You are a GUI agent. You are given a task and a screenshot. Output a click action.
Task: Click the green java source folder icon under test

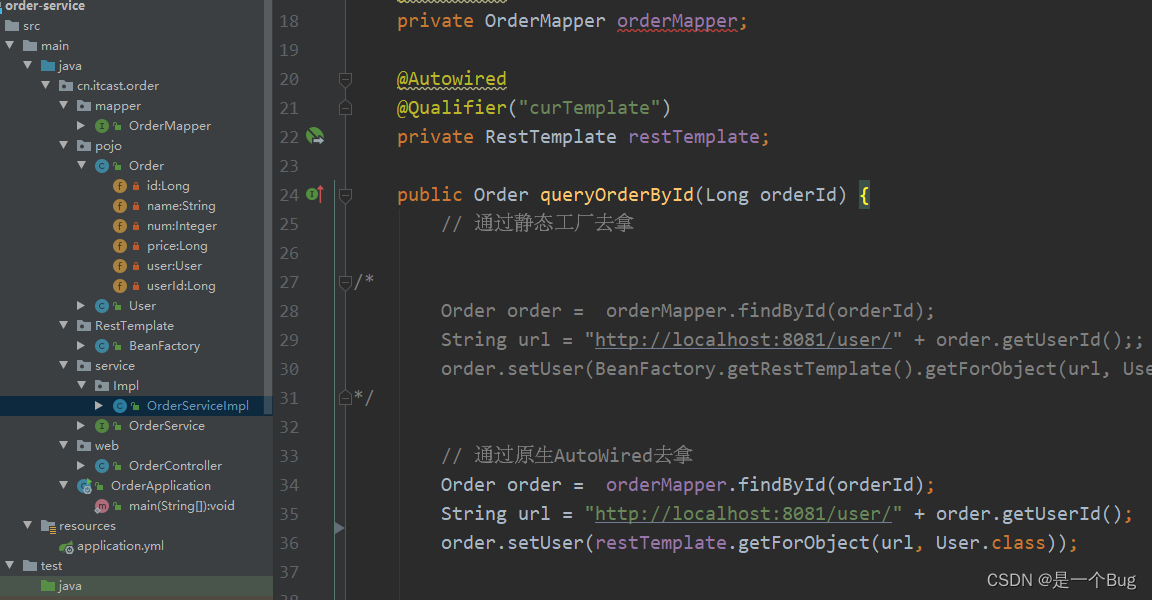pos(48,585)
